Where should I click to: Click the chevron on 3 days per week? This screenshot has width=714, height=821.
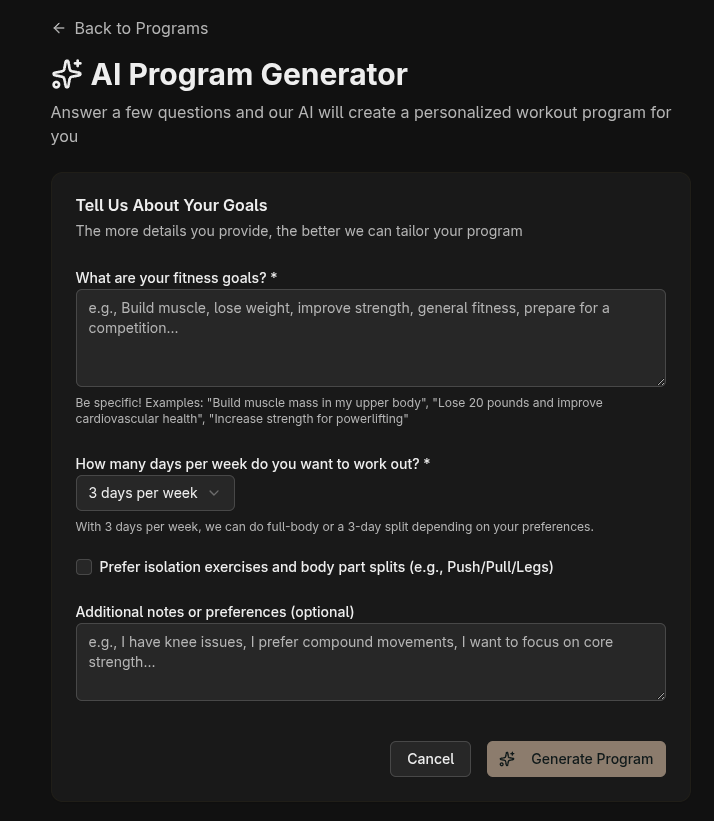tap(214, 493)
